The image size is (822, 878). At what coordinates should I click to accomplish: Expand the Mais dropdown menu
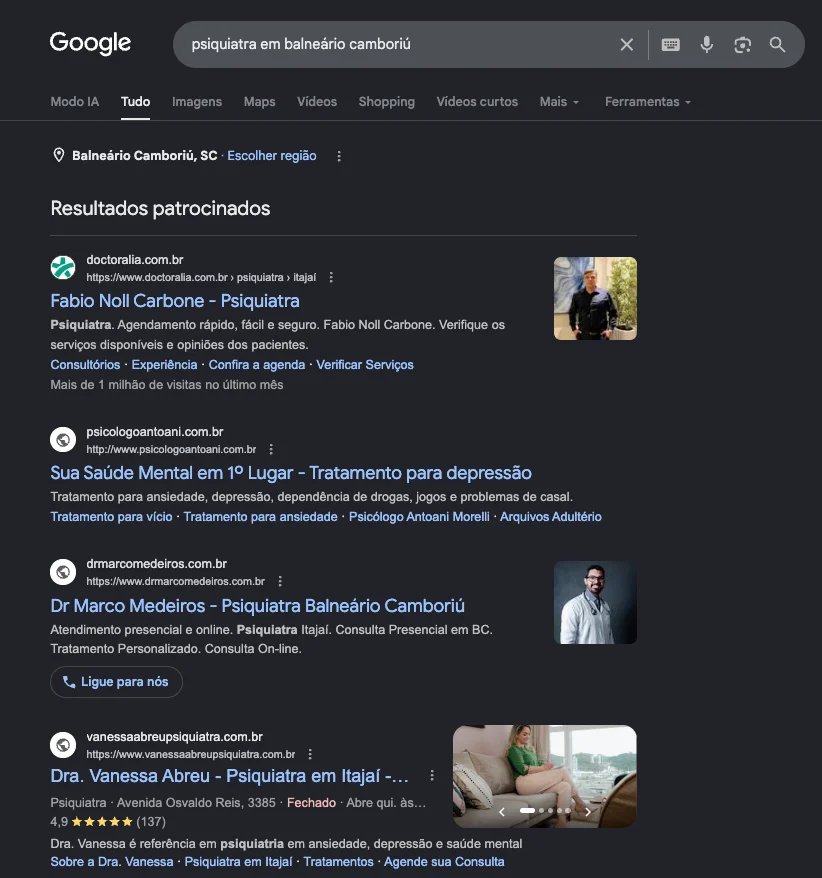(x=559, y=102)
